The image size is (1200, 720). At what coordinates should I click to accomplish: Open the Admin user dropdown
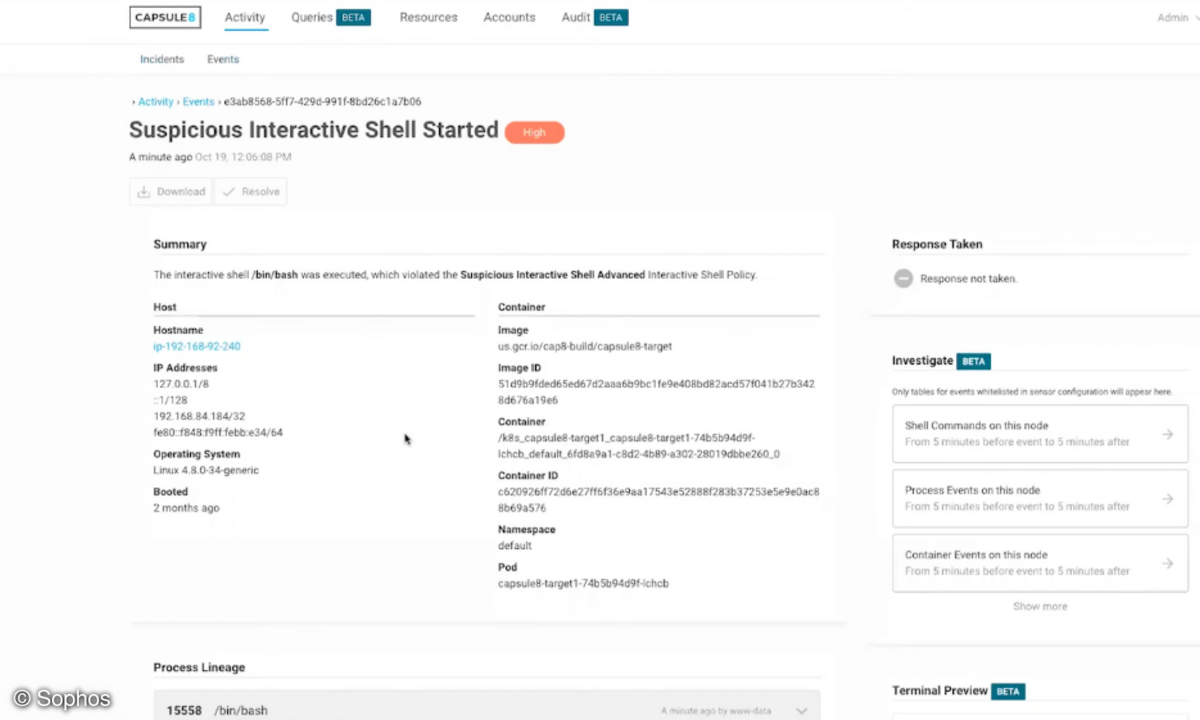[x=1177, y=18]
